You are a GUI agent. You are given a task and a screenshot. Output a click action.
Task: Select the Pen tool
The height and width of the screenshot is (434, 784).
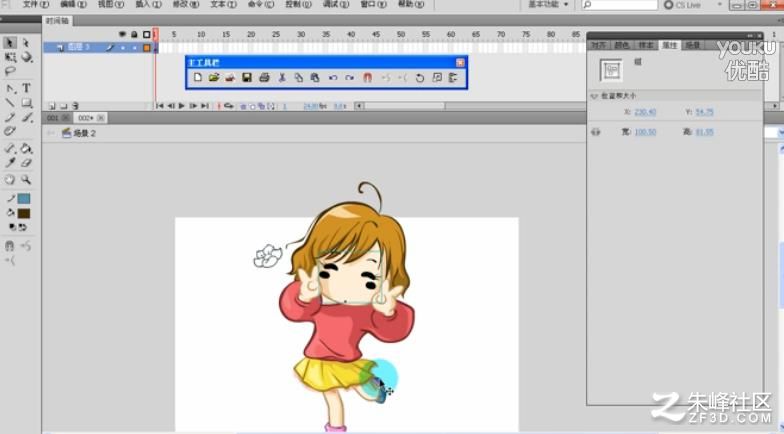[x=10, y=88]
